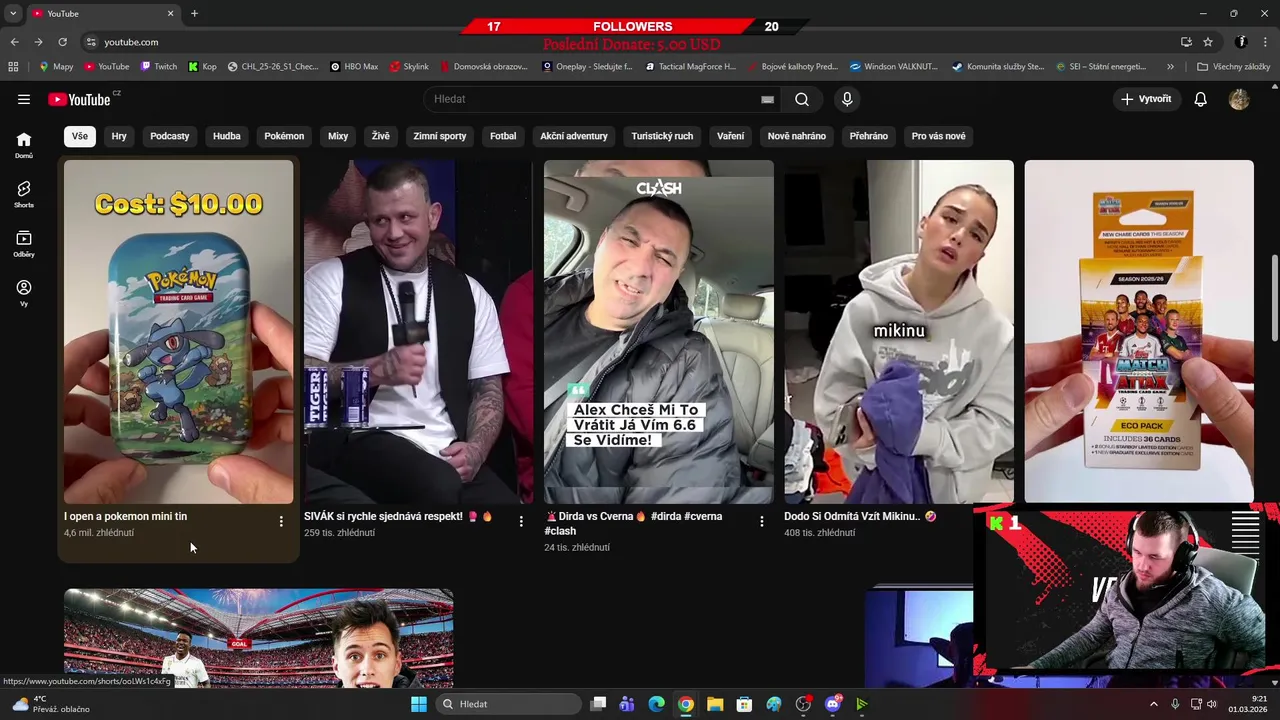The width and height of the screenshot is (1280, 720).
Task: Open File Explorer from the taskbar
Action: [x=715, y=704]
